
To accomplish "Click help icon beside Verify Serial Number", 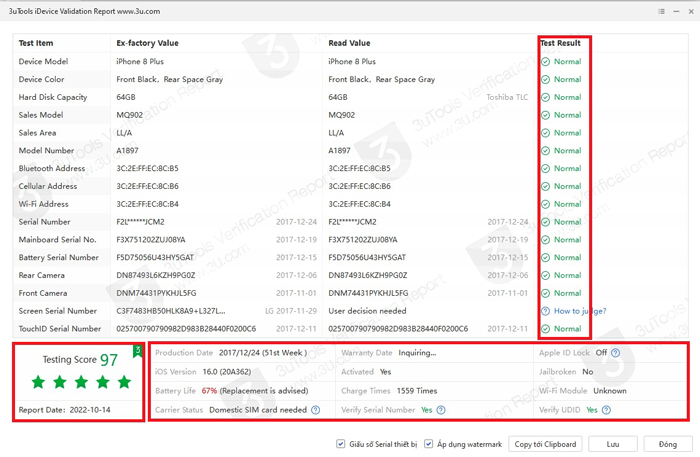I will pyautogui.click(x=441, y=410).
